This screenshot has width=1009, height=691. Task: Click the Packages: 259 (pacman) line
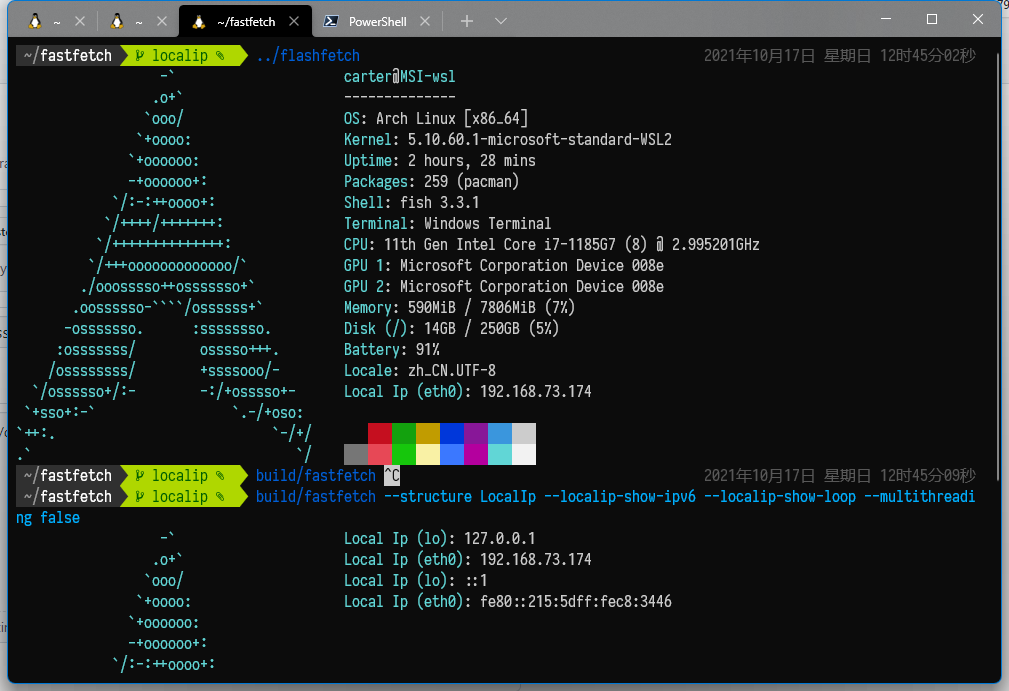432,181
